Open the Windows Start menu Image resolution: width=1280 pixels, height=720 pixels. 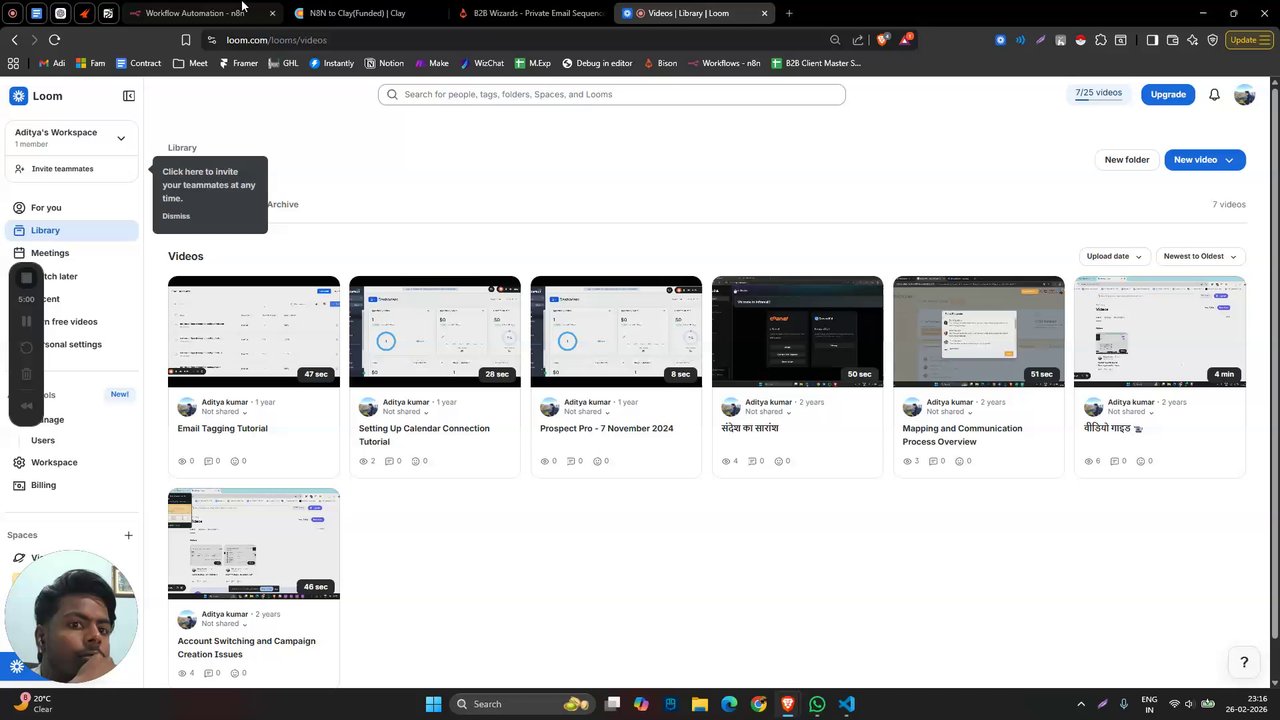tap(433, 704)
